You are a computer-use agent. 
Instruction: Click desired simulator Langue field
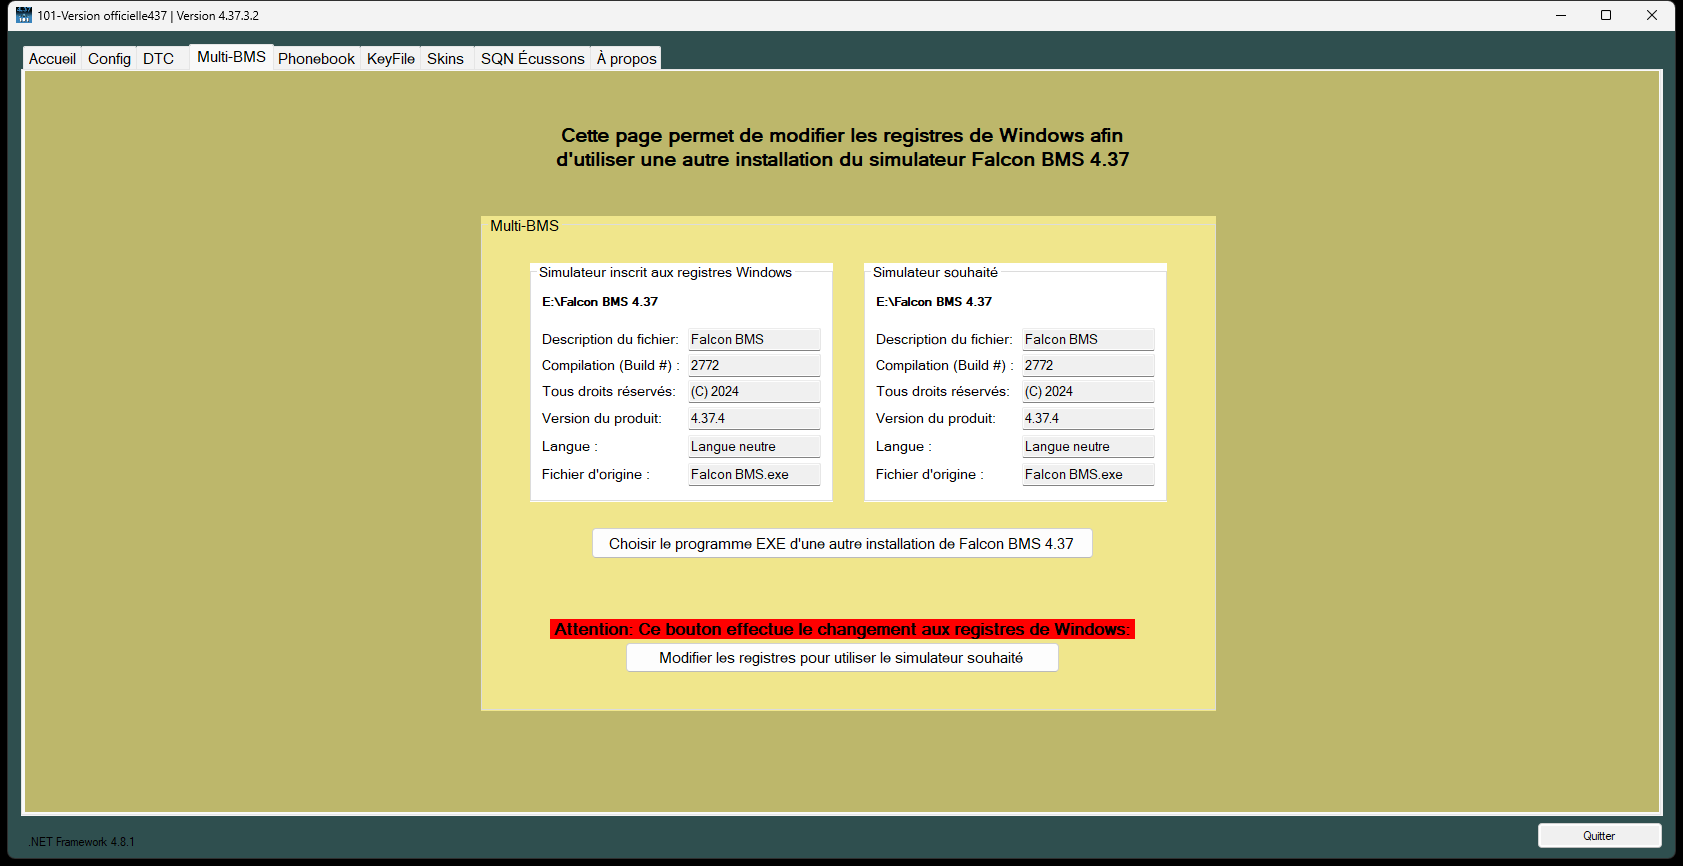pos(1089,446)
